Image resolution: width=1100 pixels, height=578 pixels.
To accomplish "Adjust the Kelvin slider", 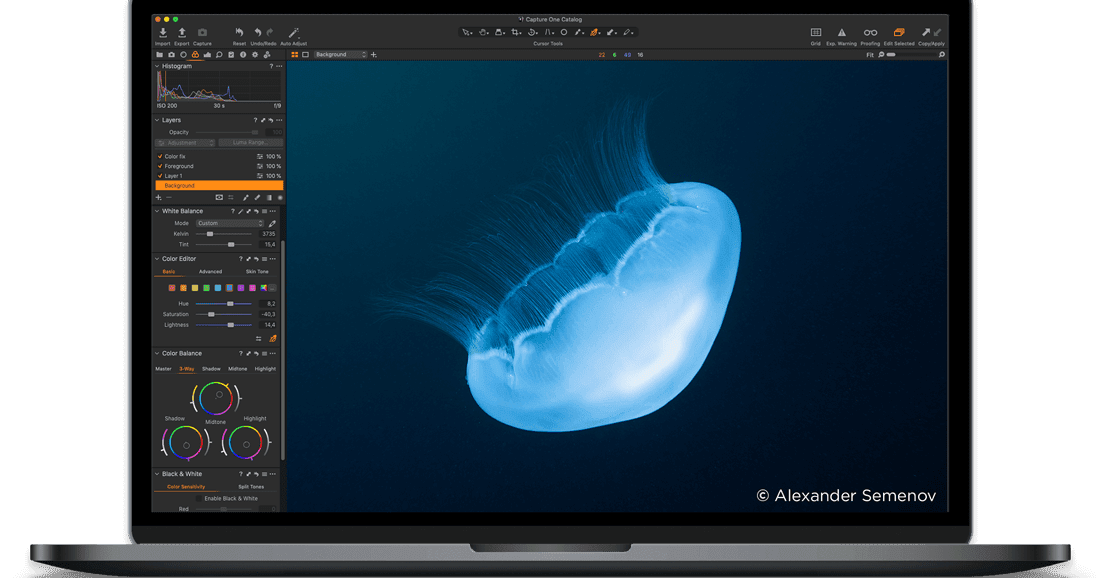I will (x=224, y=234).
